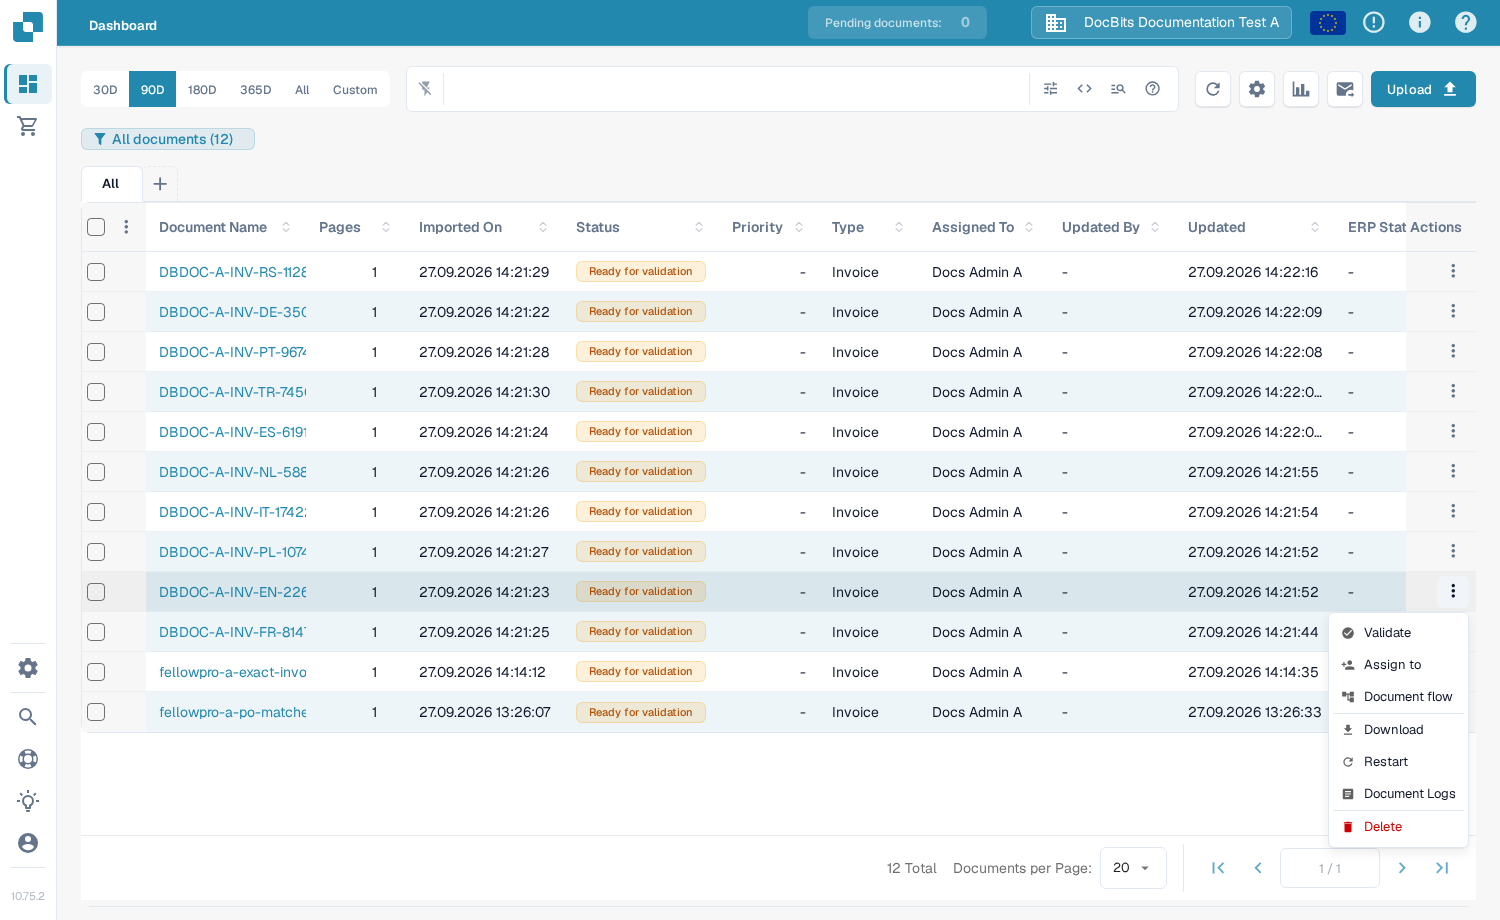Click the search magnifier in left sidebar

tap(28, 716)
